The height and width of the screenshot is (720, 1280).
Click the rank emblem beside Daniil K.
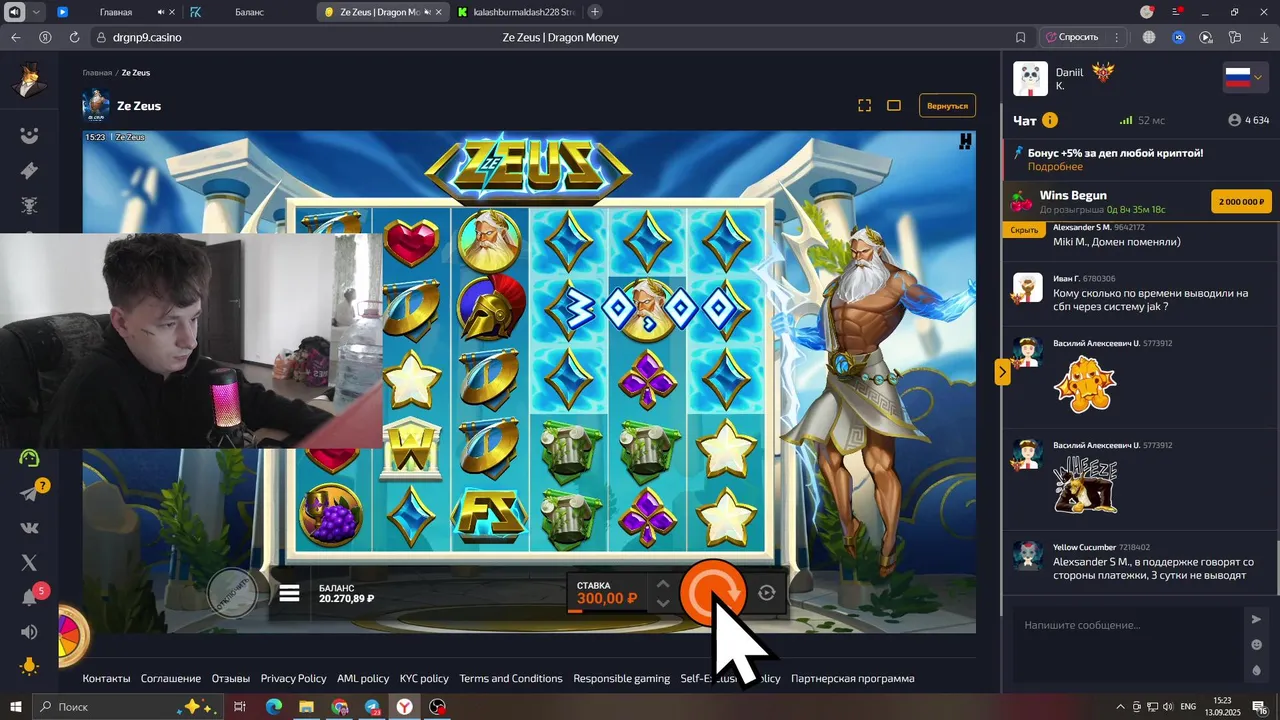[x=1103, y=73]
